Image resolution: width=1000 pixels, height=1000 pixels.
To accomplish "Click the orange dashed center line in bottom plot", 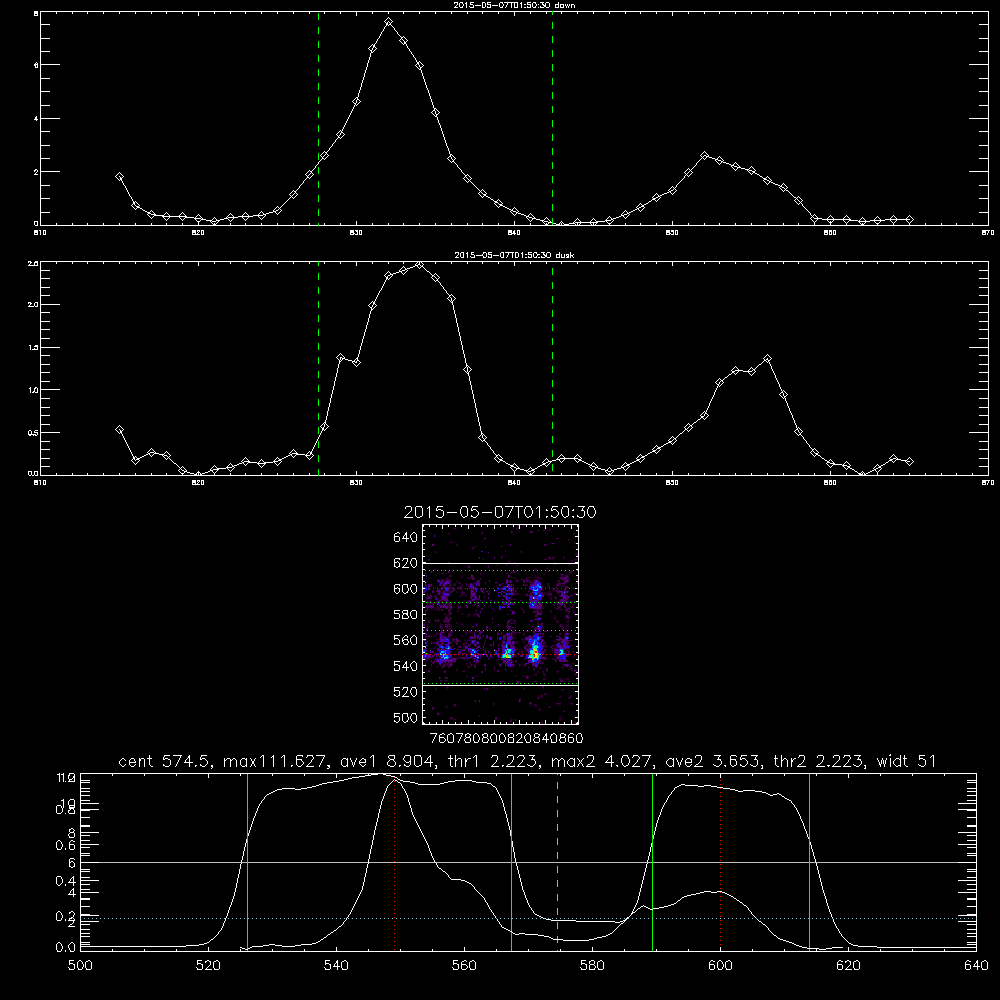I will tap(557, 861).
